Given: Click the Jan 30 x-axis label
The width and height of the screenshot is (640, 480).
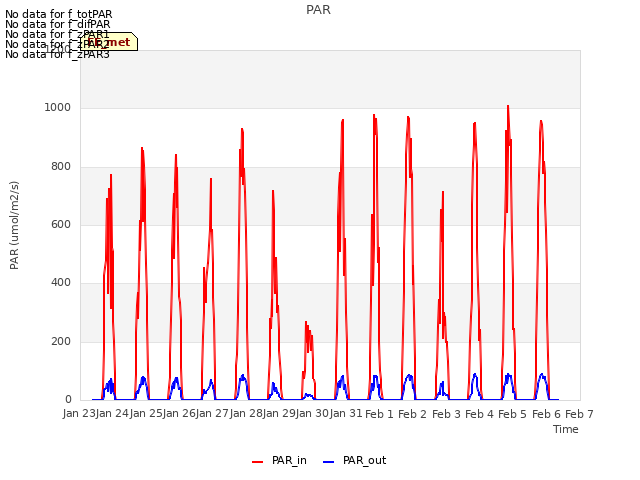Looking at the screenshot, I should tap(312, 413).
